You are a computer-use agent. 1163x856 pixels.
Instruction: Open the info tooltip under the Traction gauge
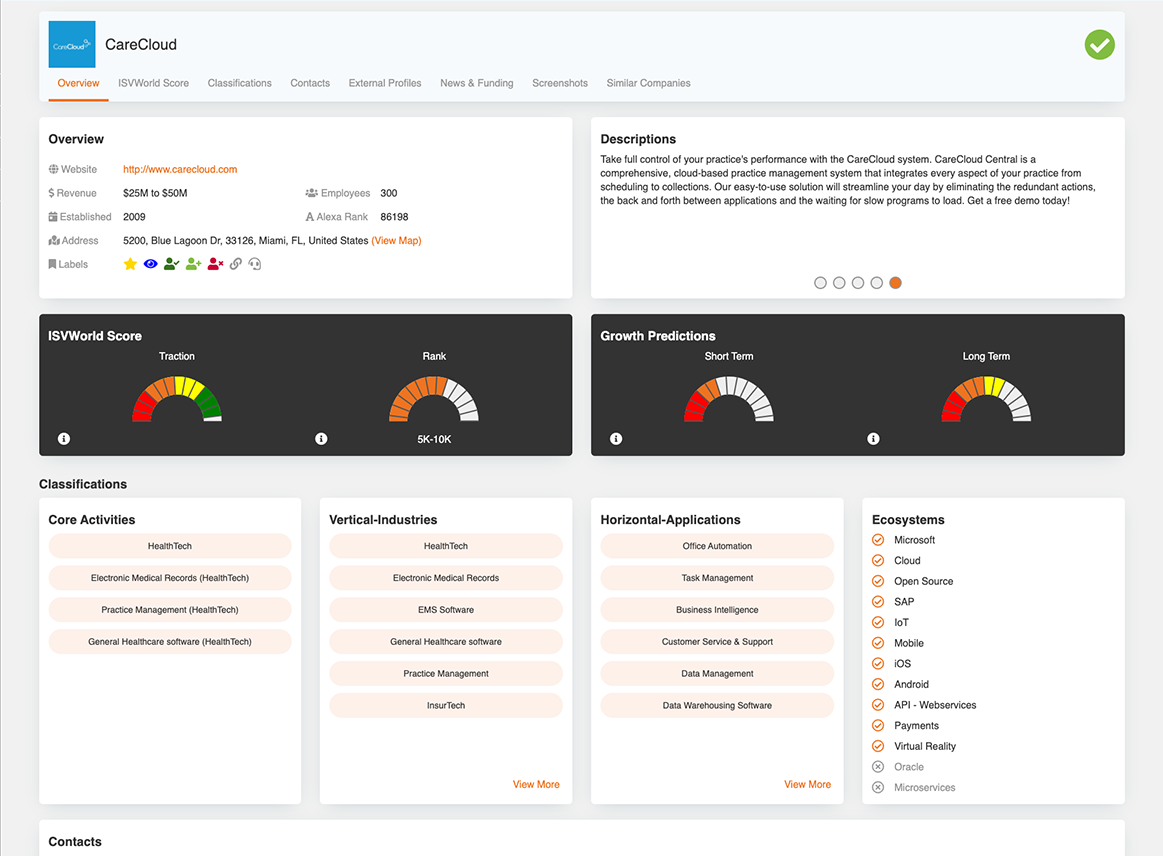click(63, 438)
